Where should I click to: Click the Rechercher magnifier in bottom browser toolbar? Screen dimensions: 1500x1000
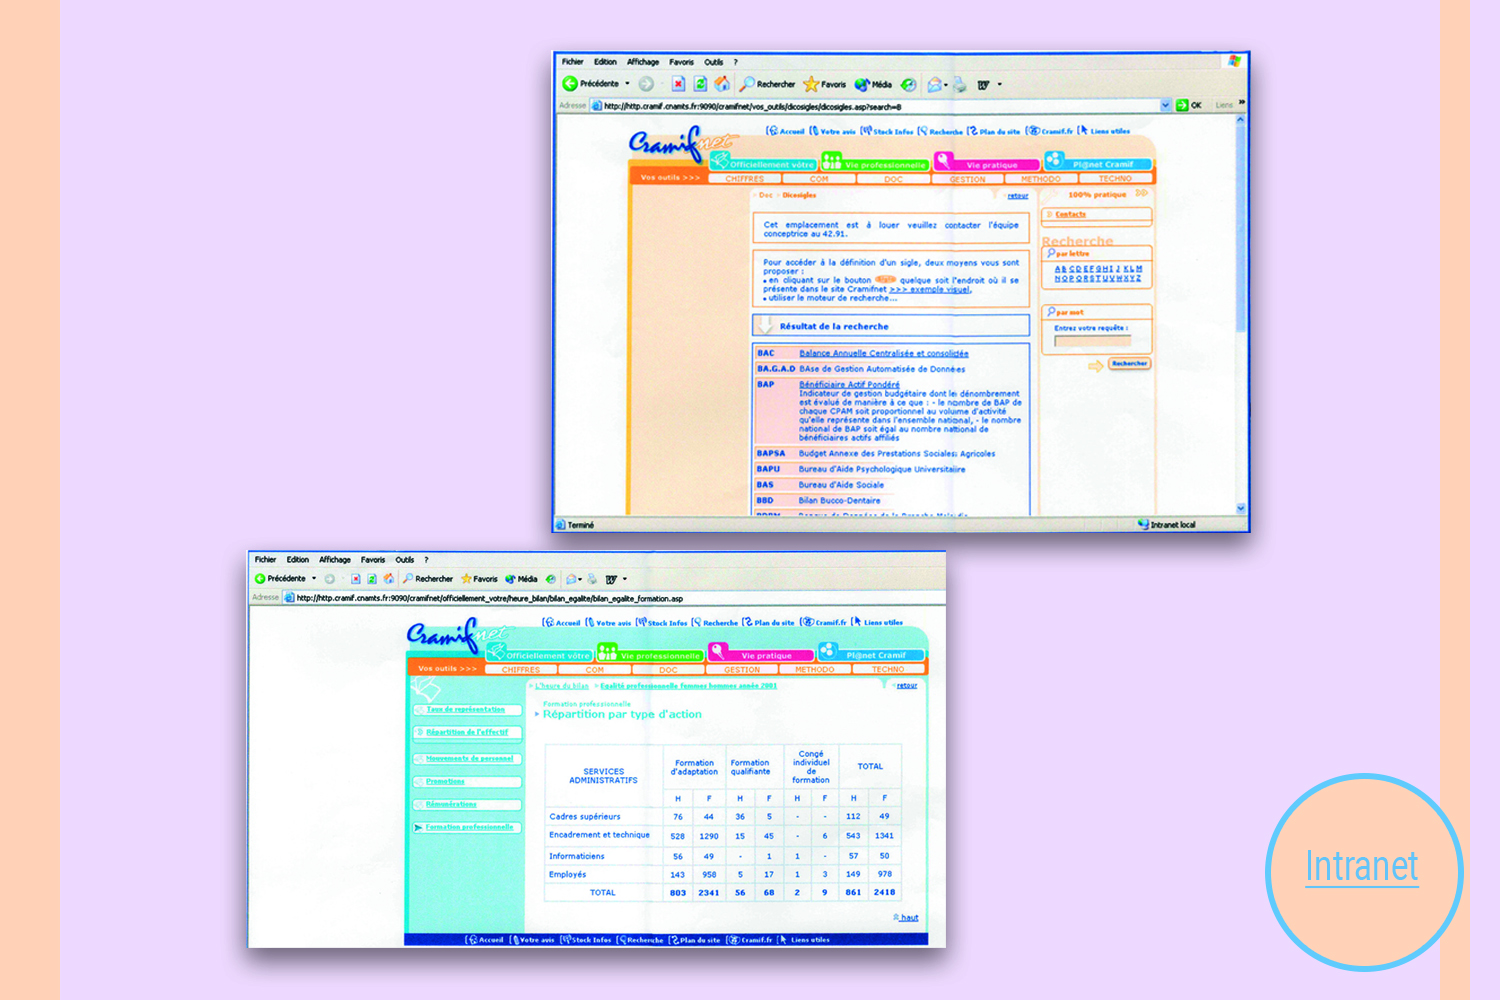pyautogui.click(x=408, y=579)
